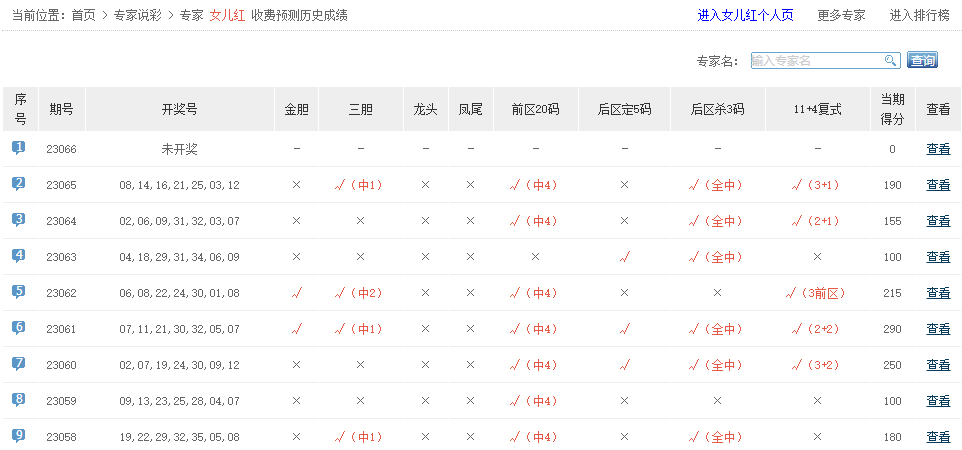The width and height of the screenshot is (962, 450).
Task: View details for period 23065
Action: (938, 185)
